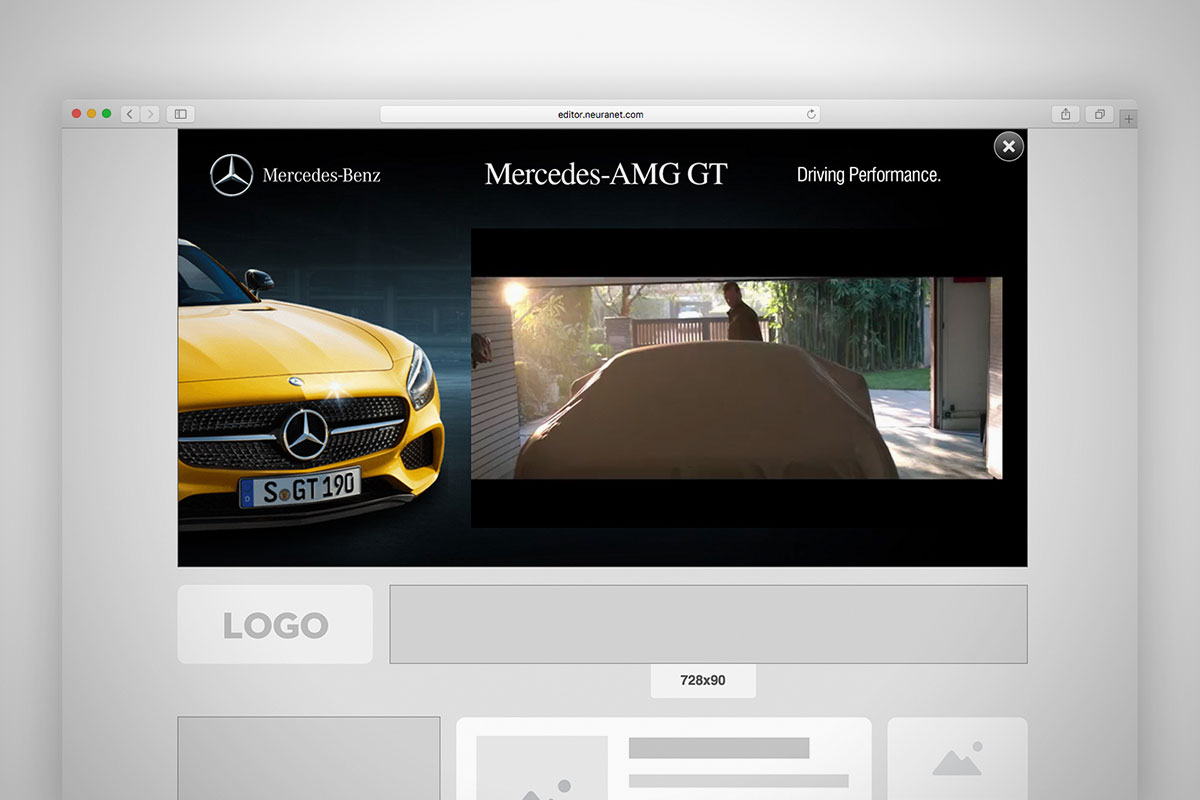1200x800 pixels.
Task: Close the Mercedes ad overlay
Action: coord(1009,146)
